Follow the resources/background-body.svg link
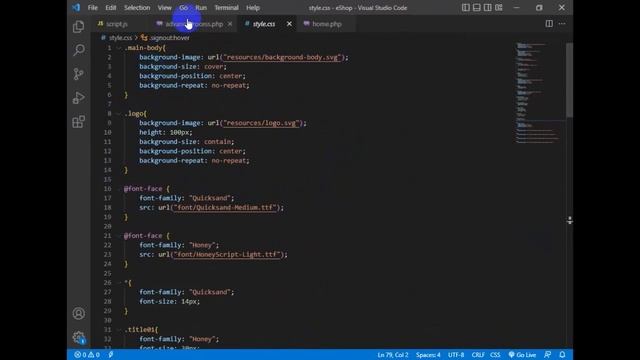The width and height of the screenshot is (640, 360). pos(282,57)
